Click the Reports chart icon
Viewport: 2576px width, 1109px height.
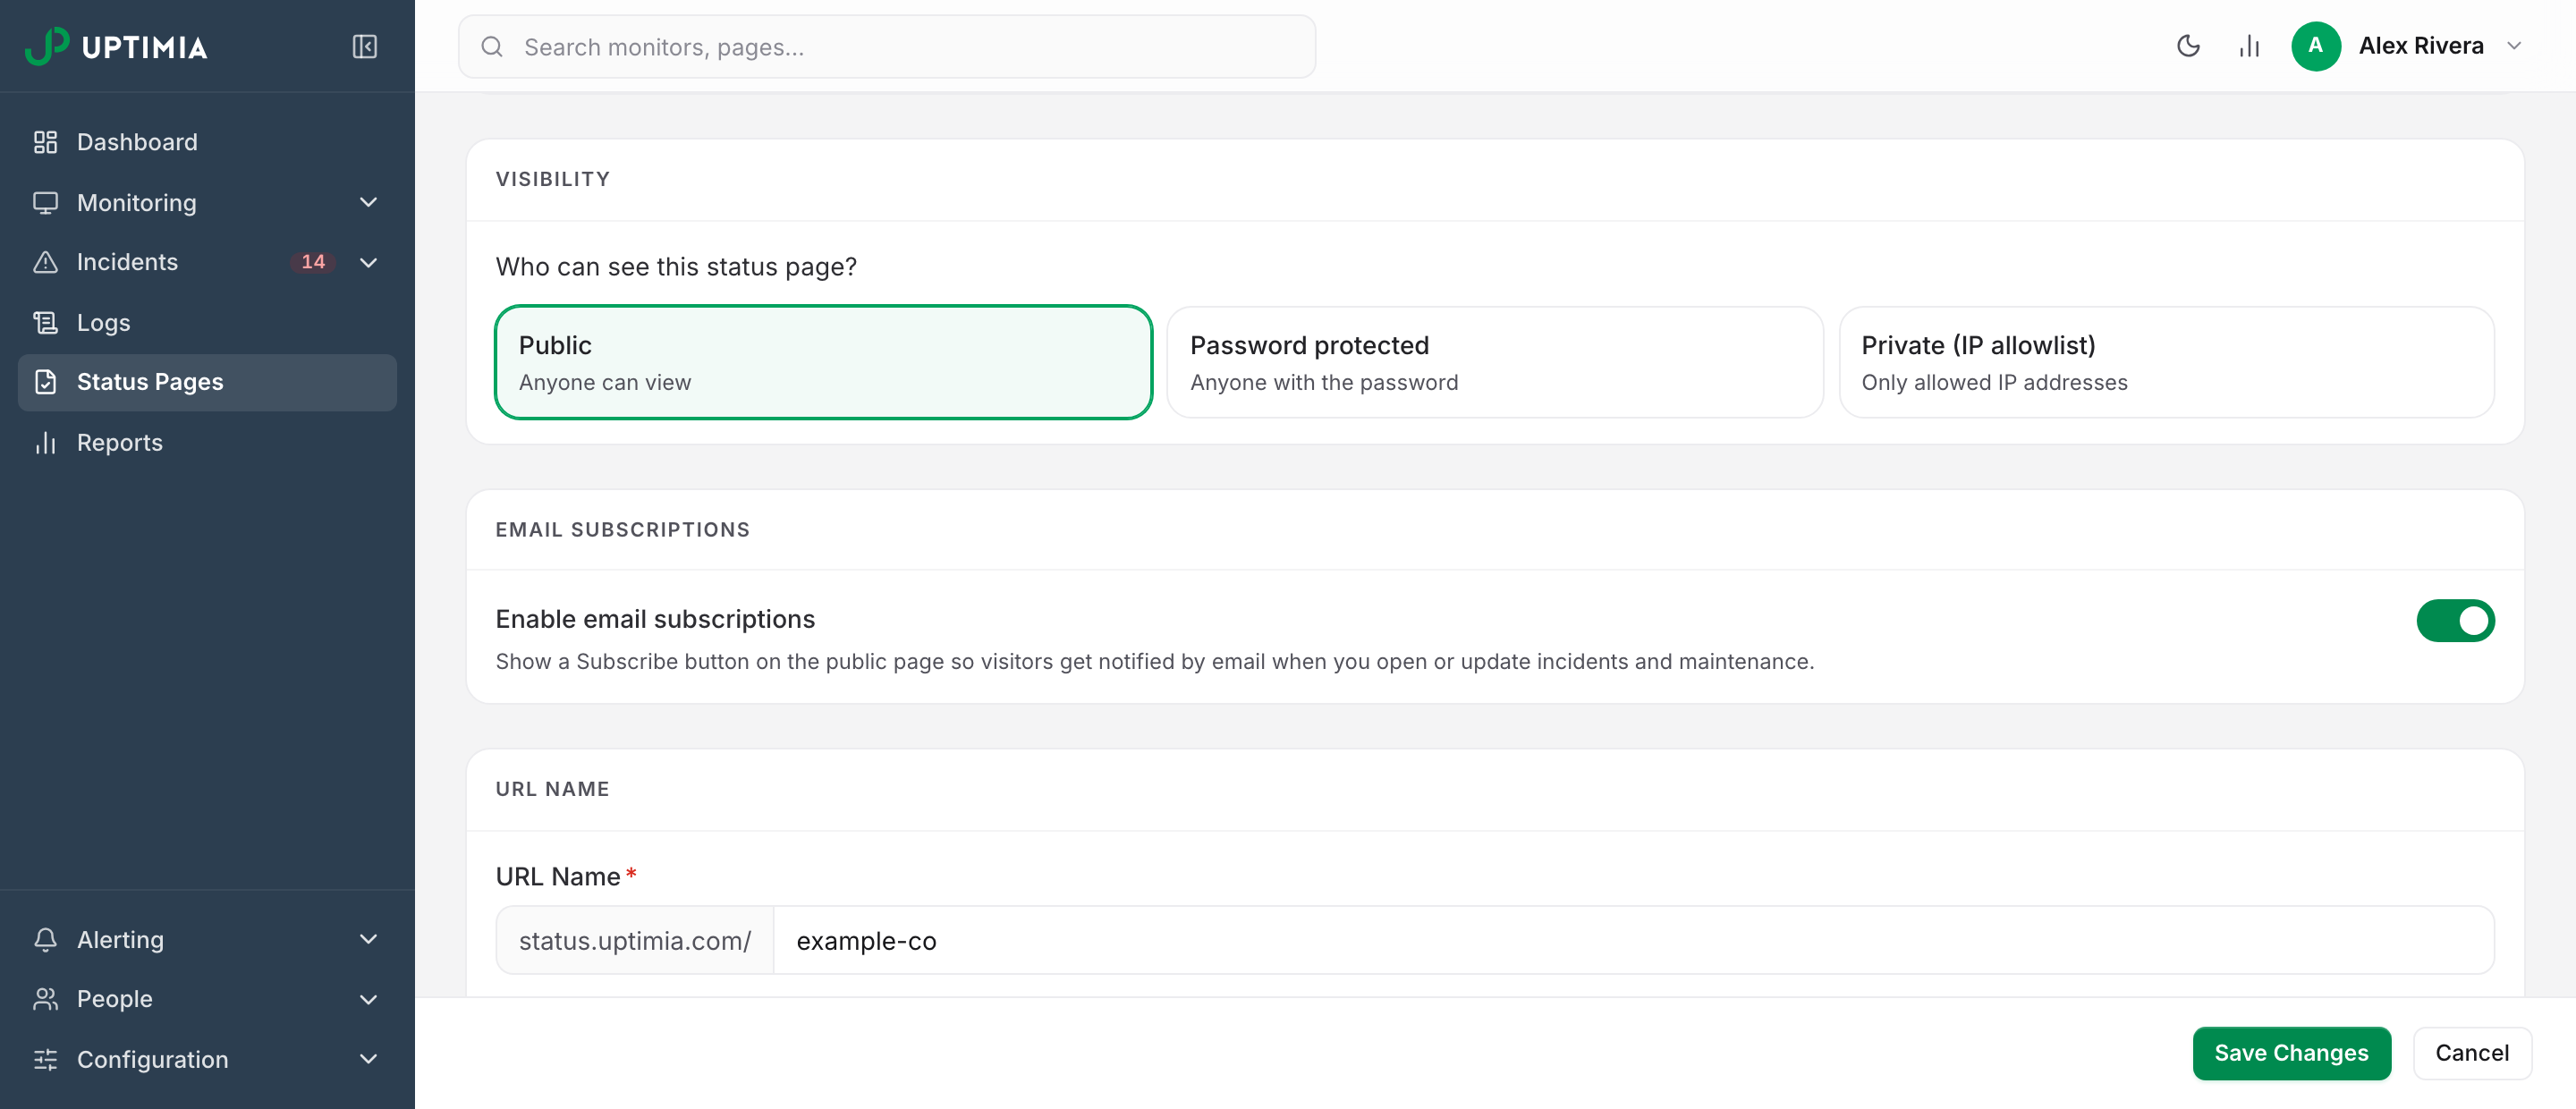pyautogui.click(x=46, y=442)
